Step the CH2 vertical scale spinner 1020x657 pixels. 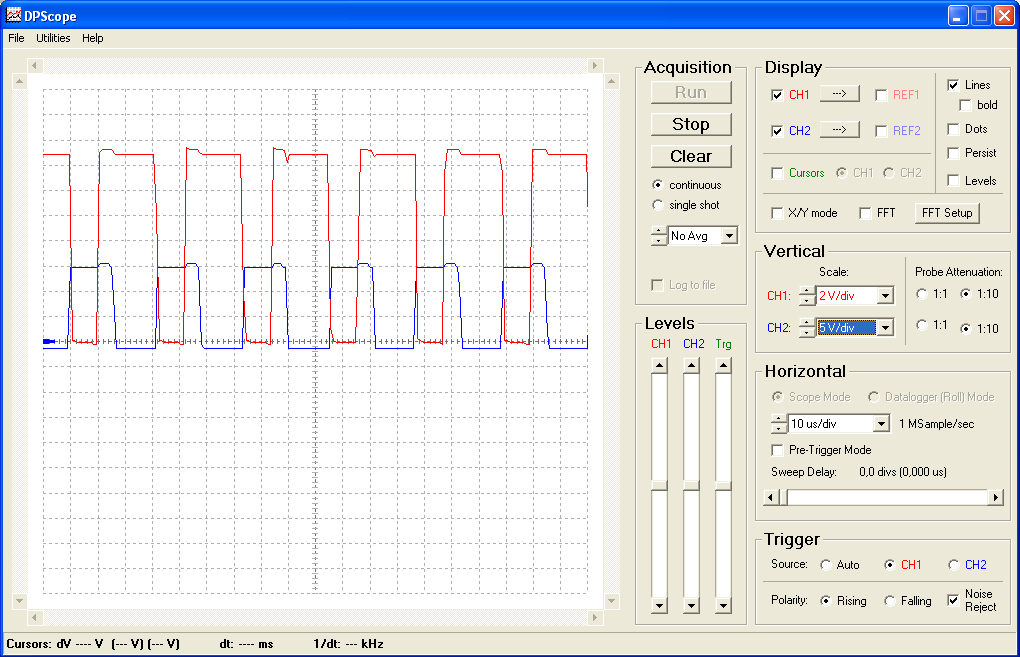(x=807, y=328)
